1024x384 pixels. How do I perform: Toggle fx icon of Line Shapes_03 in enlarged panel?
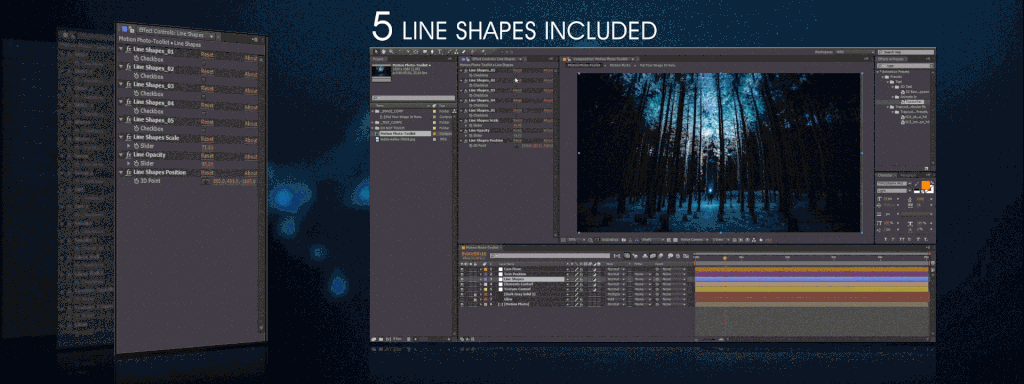[x=128, y=85]
